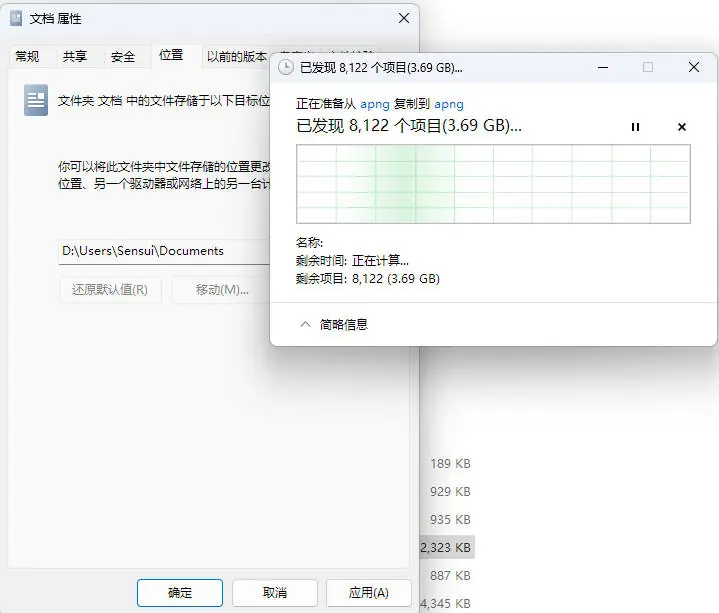Minimize the copy progress dialog
Screen dimensions: 719x613
point(603,67)
